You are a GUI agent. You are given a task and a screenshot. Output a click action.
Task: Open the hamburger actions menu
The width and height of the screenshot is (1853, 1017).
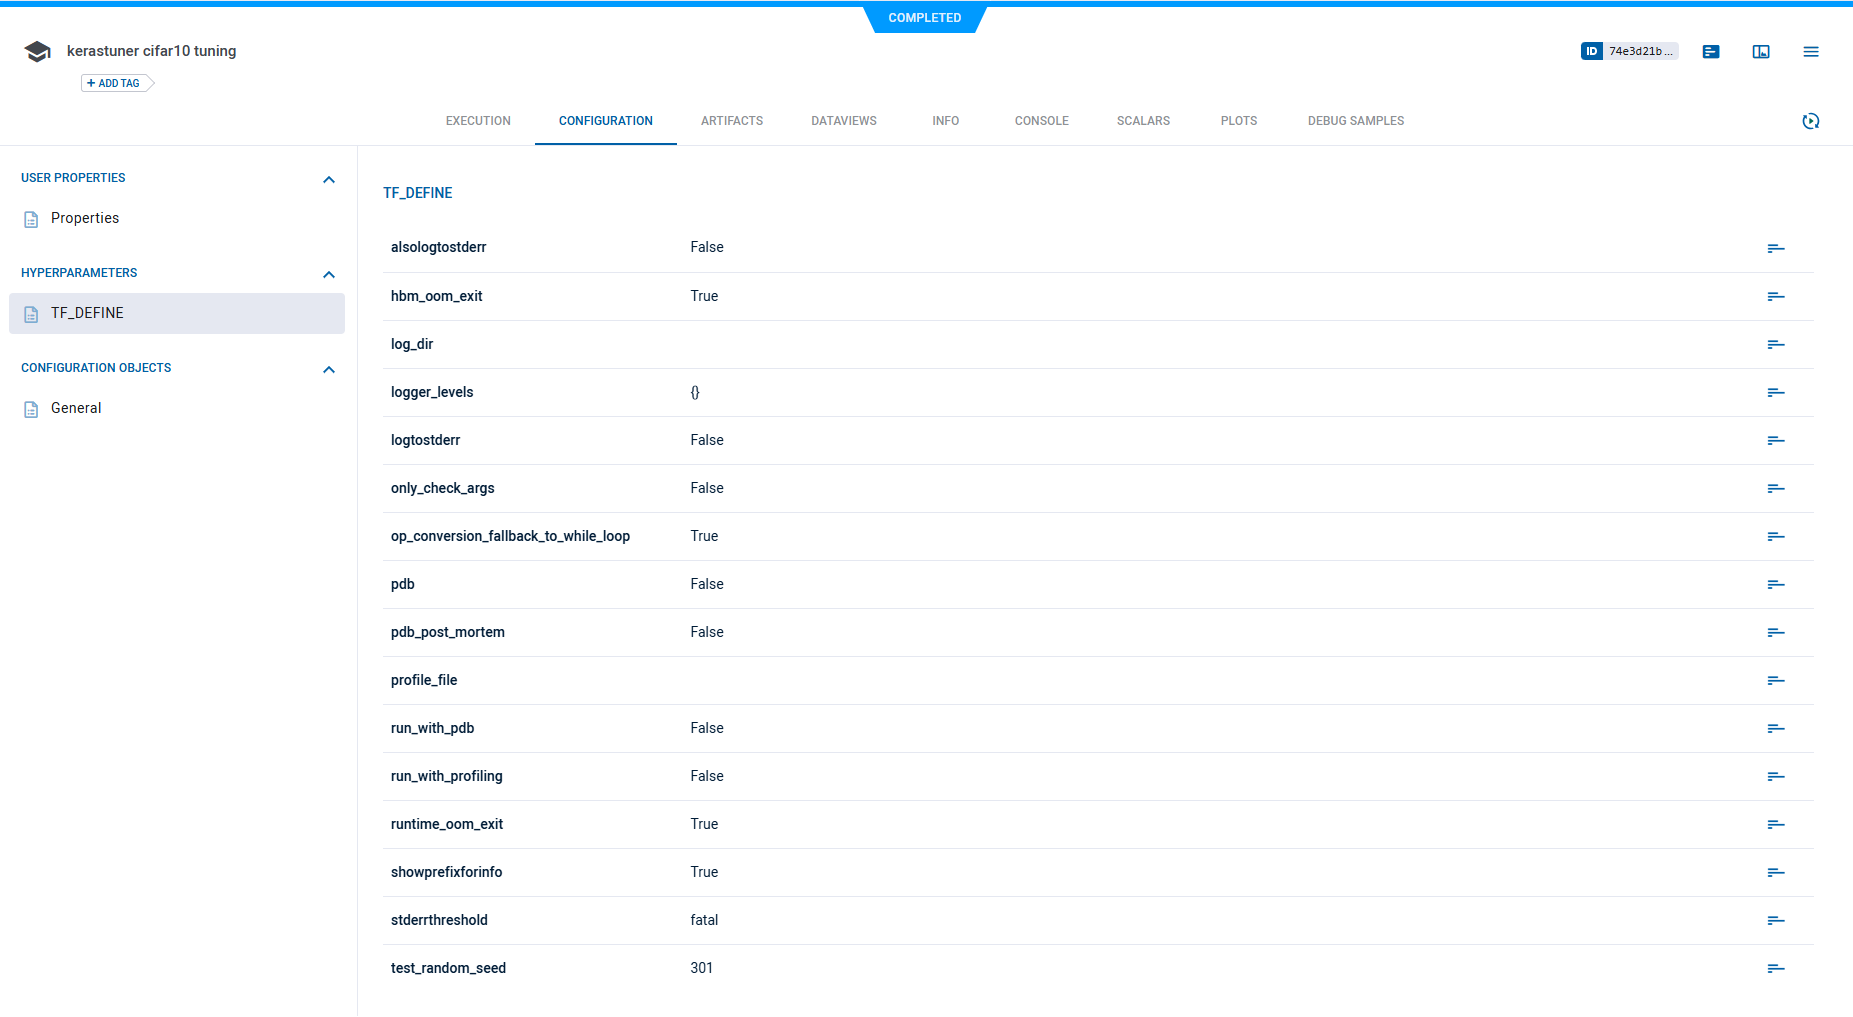coord(1811,52)
